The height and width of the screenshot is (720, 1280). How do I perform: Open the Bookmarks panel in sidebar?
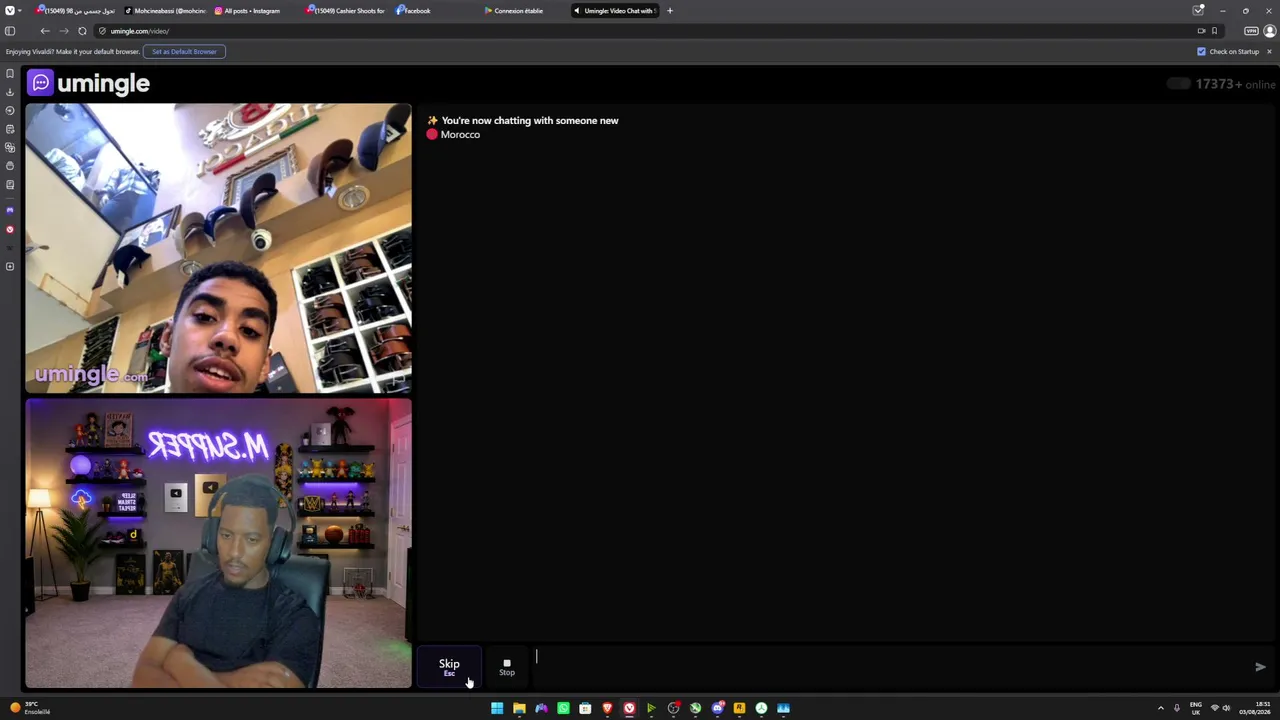point(10,73)
